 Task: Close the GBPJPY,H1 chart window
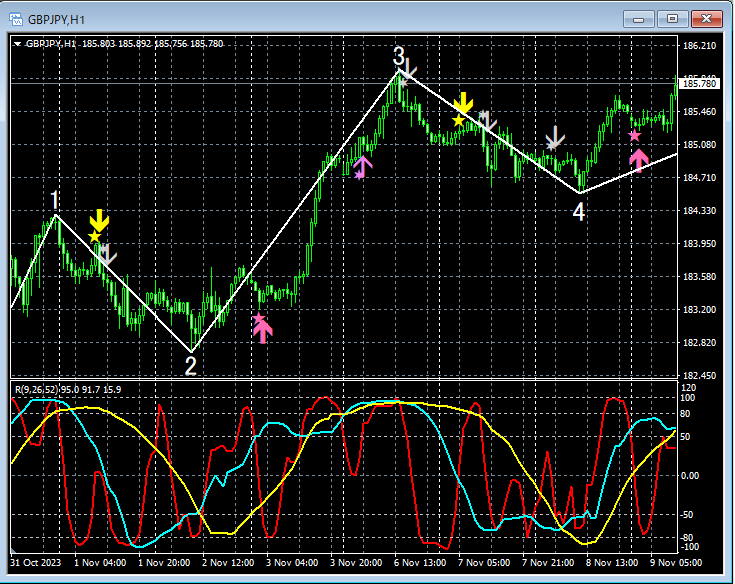[705, 18]
